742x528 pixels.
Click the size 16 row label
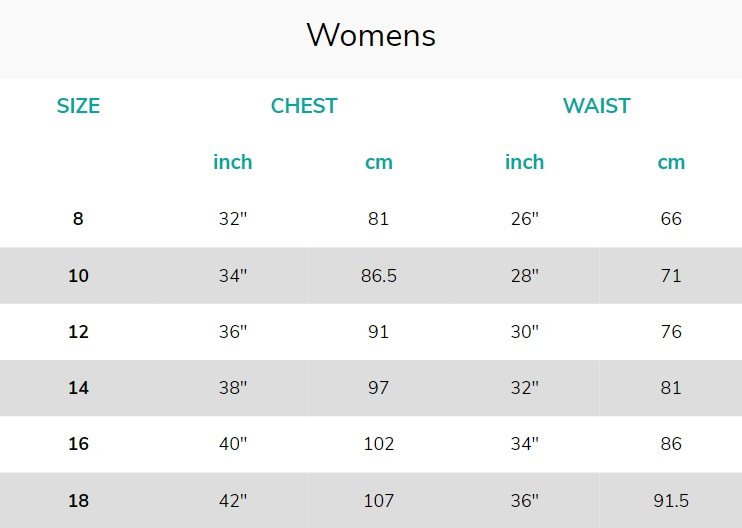[x=78, y=444]
